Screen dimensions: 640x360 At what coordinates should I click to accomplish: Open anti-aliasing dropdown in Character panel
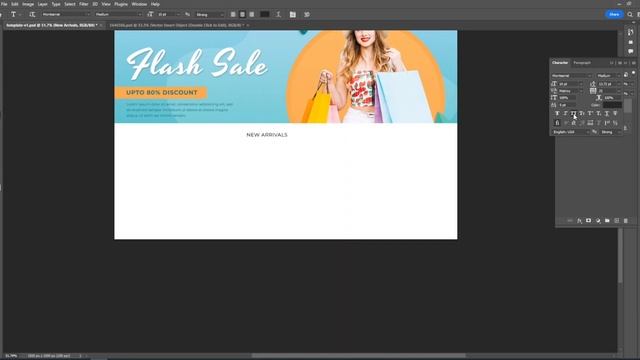pyautogui.click(x=610, y=132)
